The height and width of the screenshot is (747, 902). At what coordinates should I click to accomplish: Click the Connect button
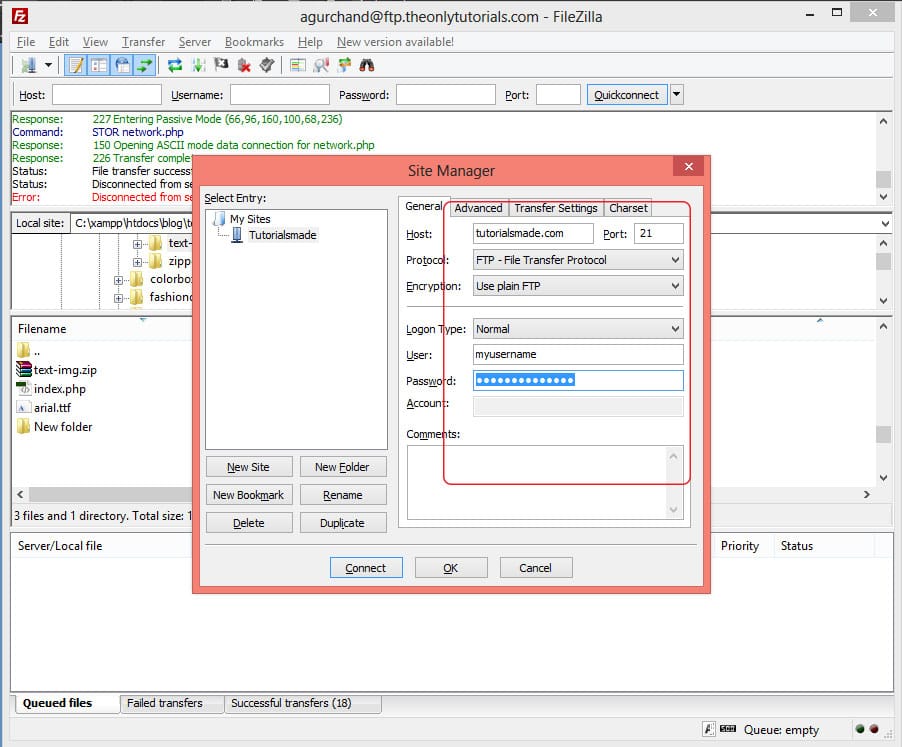pos(366,568)
